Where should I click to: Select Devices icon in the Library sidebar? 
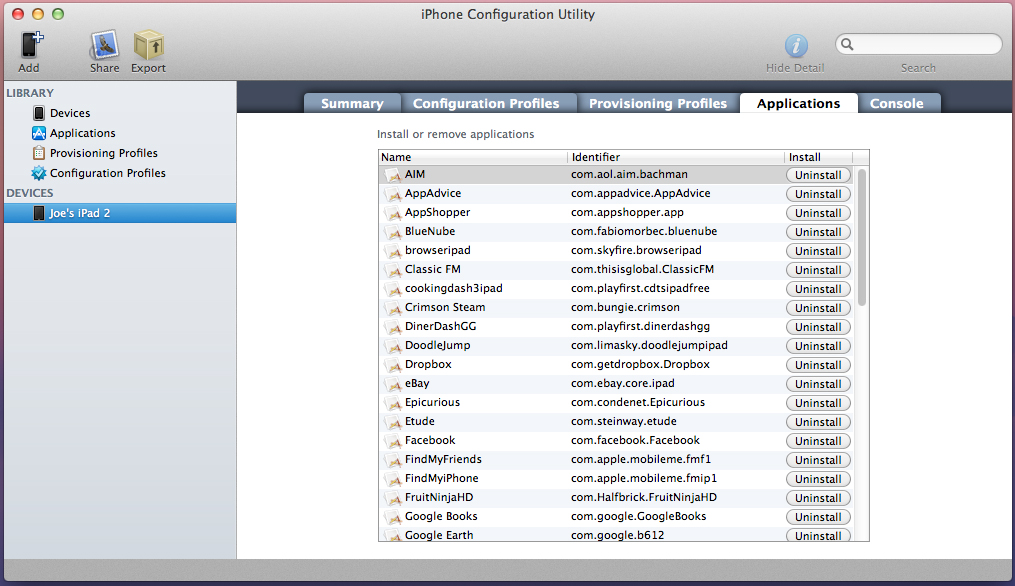pos(39,113)
